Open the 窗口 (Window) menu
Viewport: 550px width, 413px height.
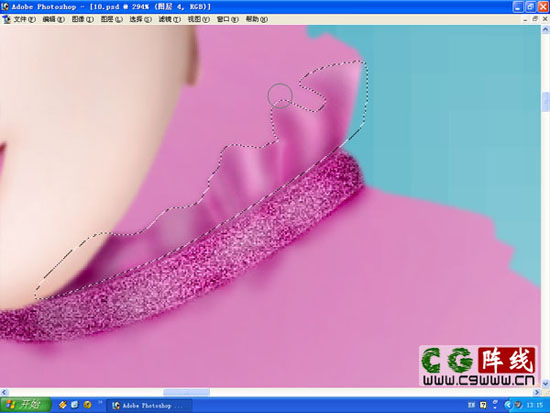[x=227, y=19]
